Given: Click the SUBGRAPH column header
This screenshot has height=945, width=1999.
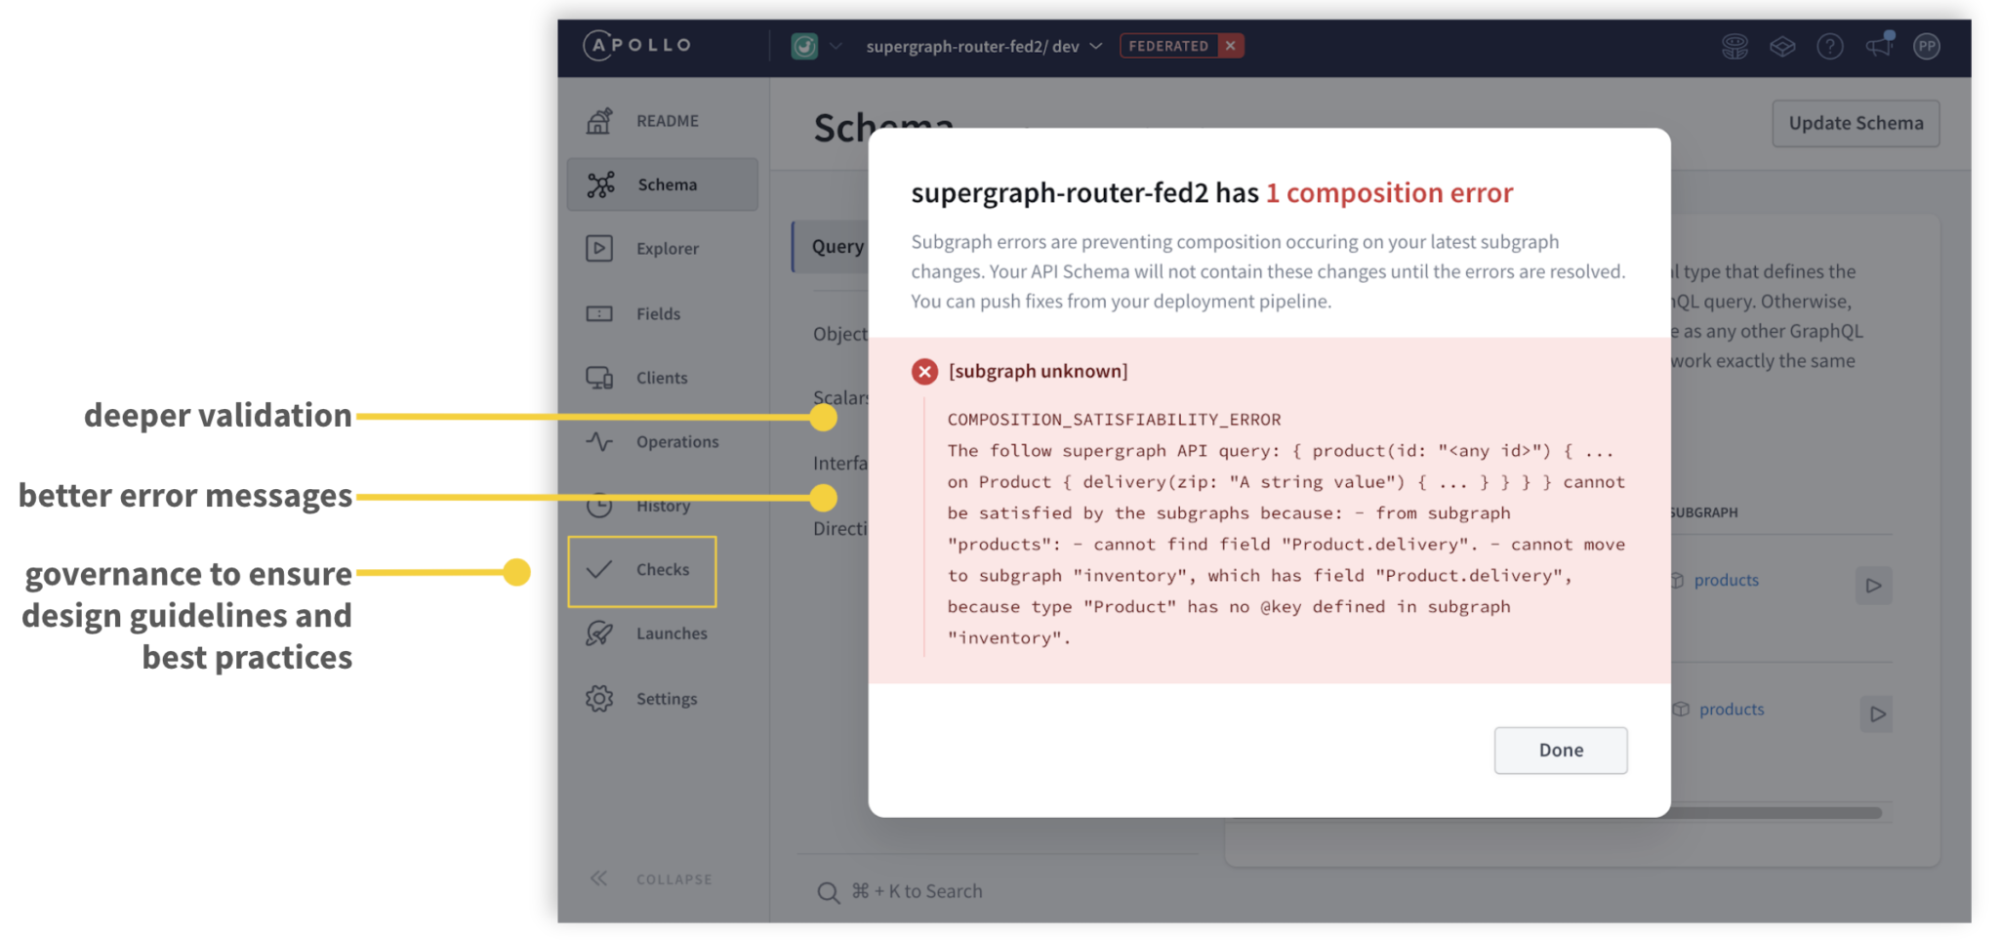Looking at the screenshot, I should click(x=1704, y=512).
